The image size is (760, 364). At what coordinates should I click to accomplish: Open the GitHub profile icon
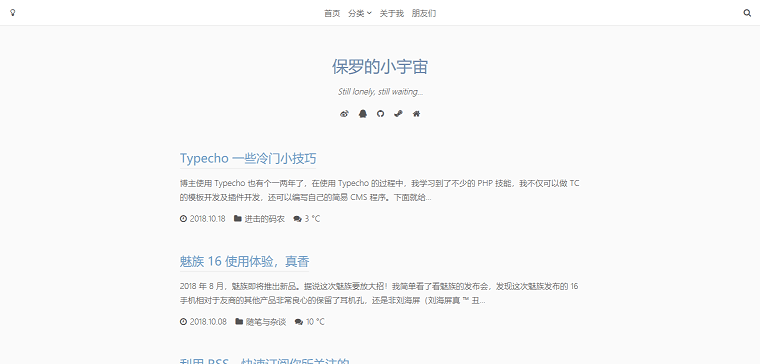click(380, 114)
